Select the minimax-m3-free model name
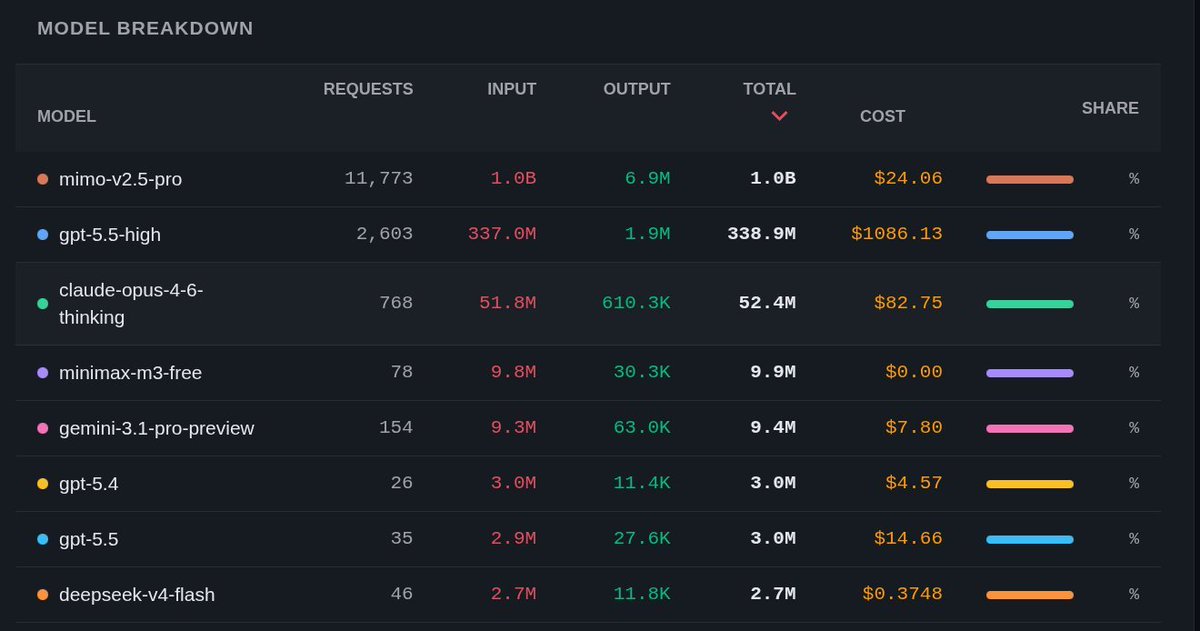Image resolution: width=1200 pixels, height=631 pixels. (130, 373)
